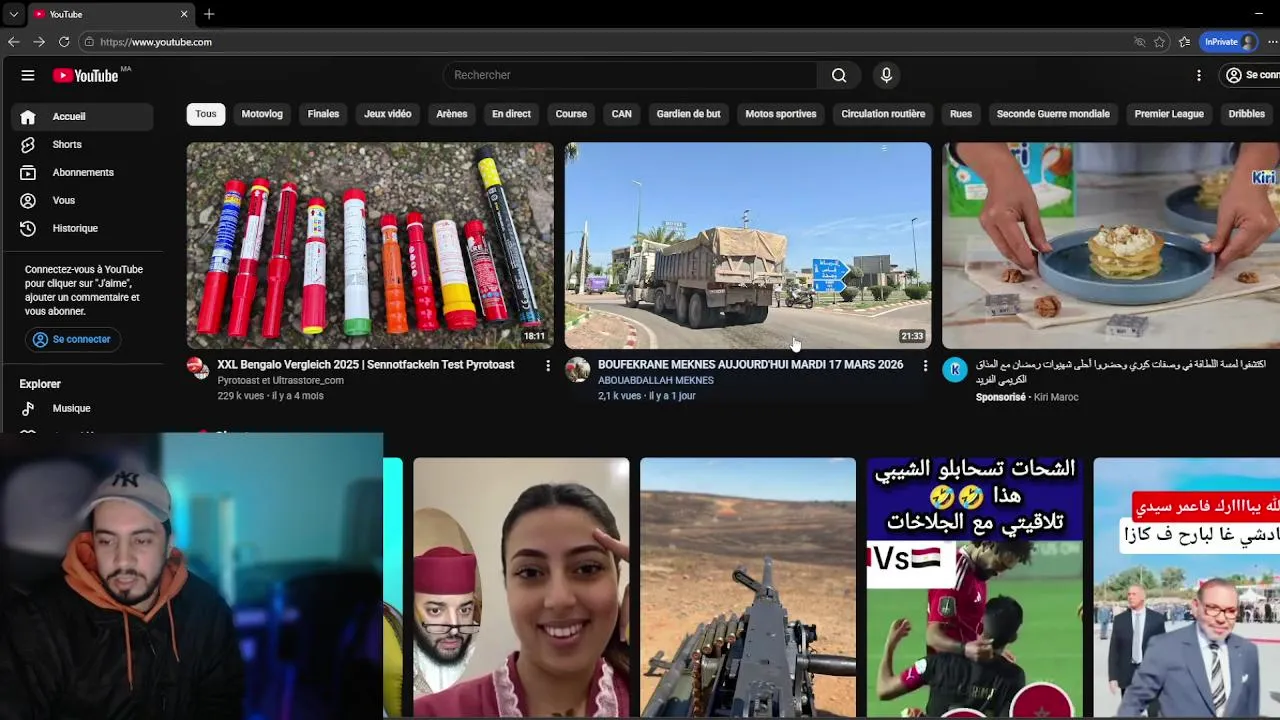Screen dimensions: 1280x720
Task: Open options menu for BOUFEKRANE MEKNES video
Action: pyautogui.click(x=925, y=366)
